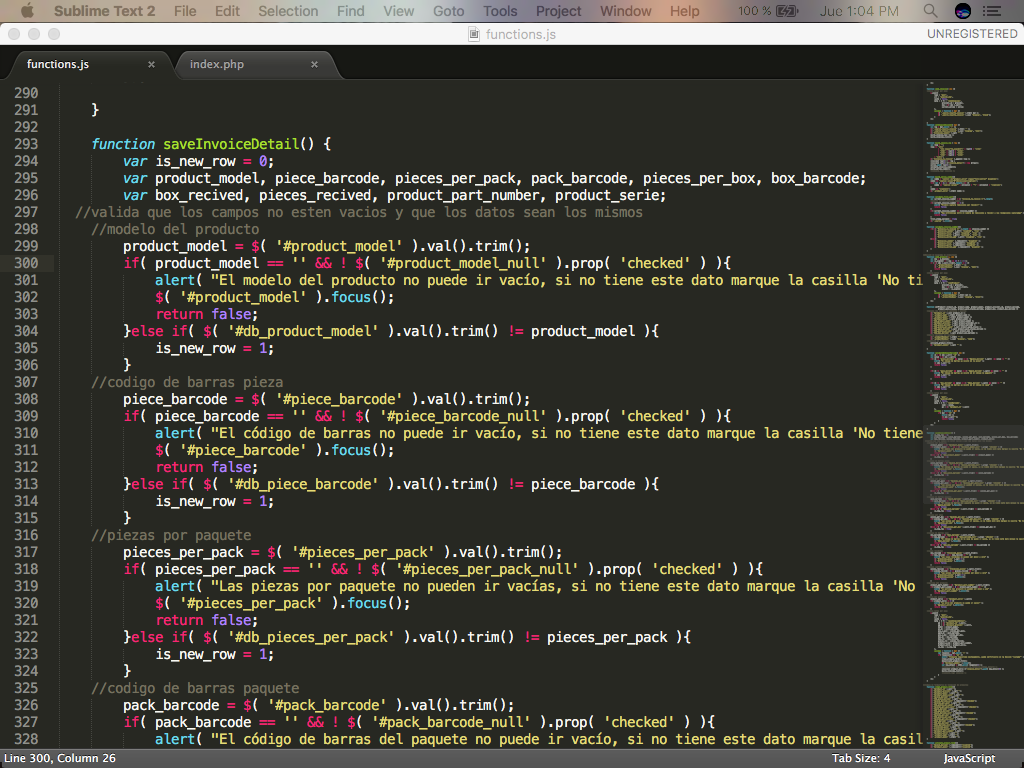This screenshot has width=1024, height=768.
Task: Open the Goto menu
Action: pos(449,11)
